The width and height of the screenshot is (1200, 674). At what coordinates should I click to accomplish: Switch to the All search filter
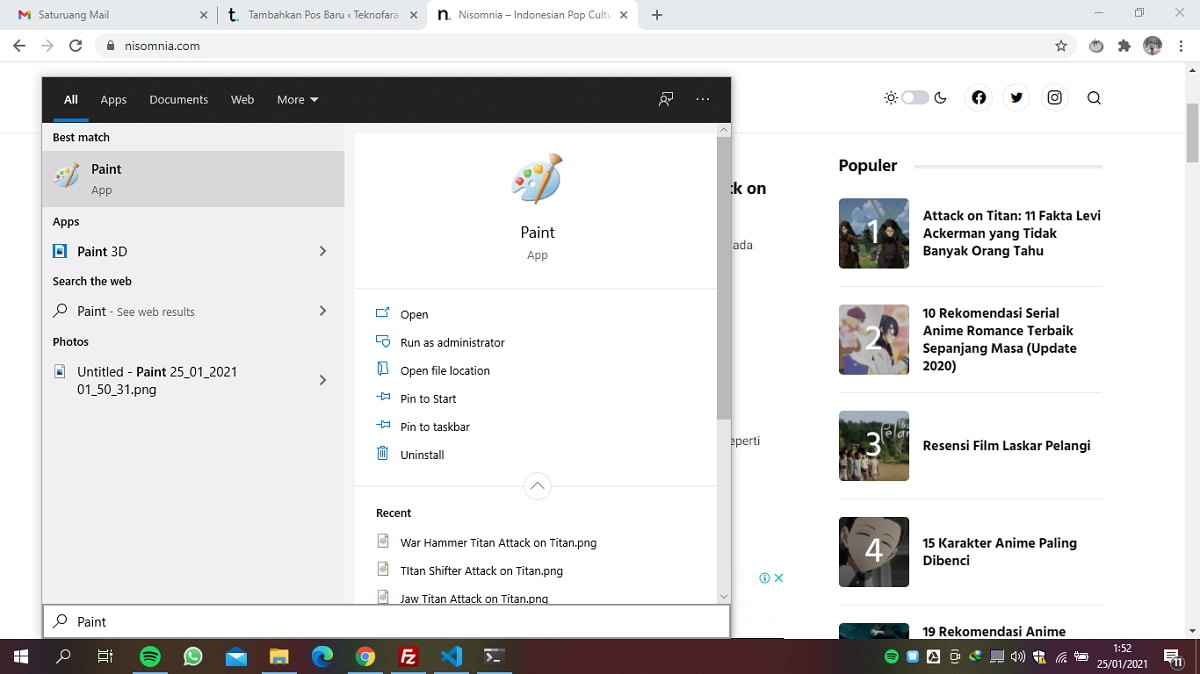(x=71, y=99)
